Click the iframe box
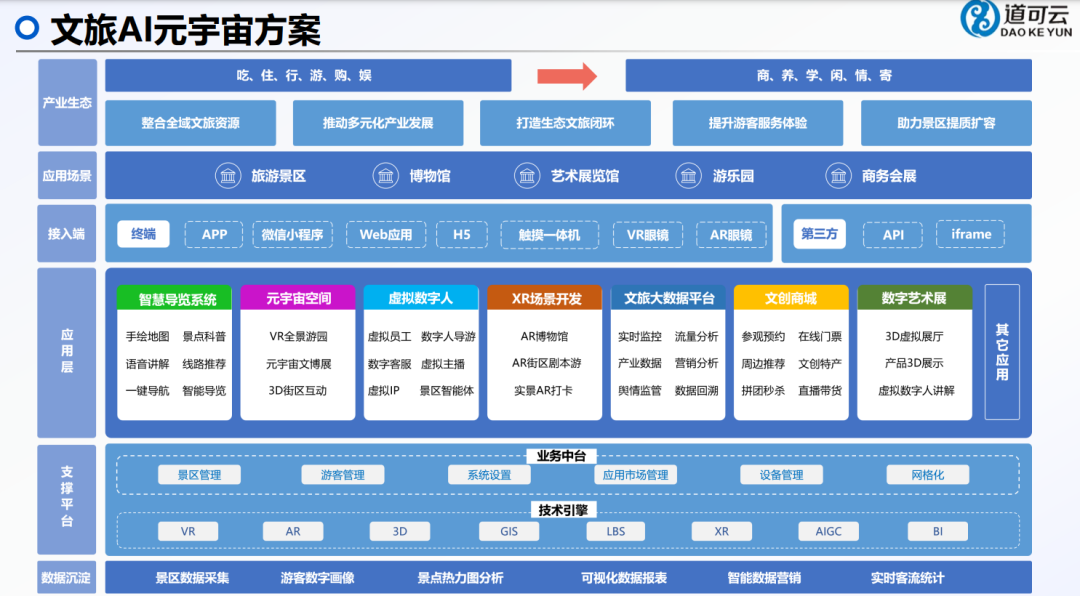The width and height of the screenshot is (1080, 596). [x=970, y=234]
